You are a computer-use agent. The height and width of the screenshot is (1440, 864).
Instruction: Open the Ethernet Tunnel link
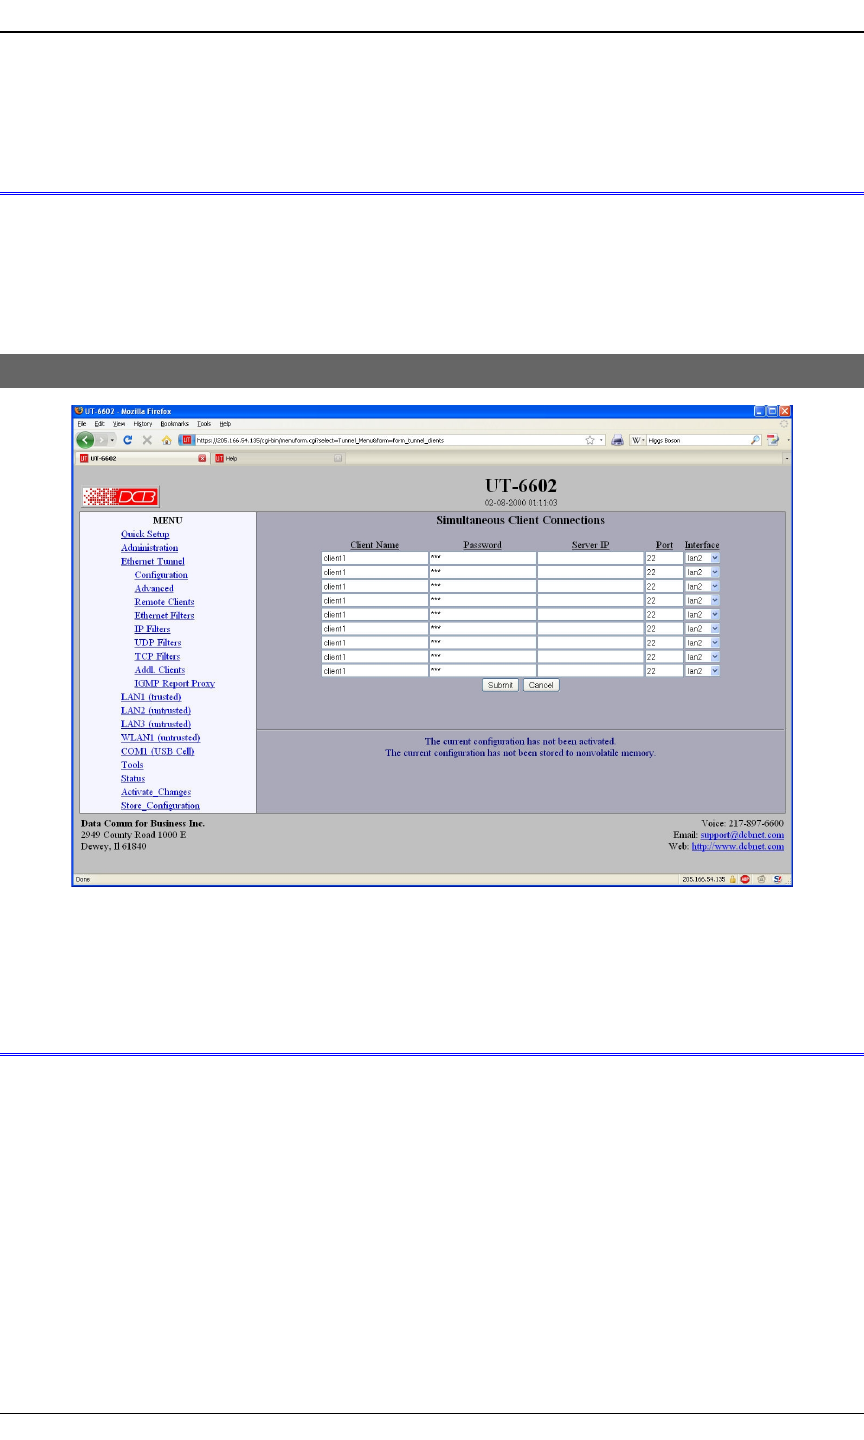click(153, 561)
